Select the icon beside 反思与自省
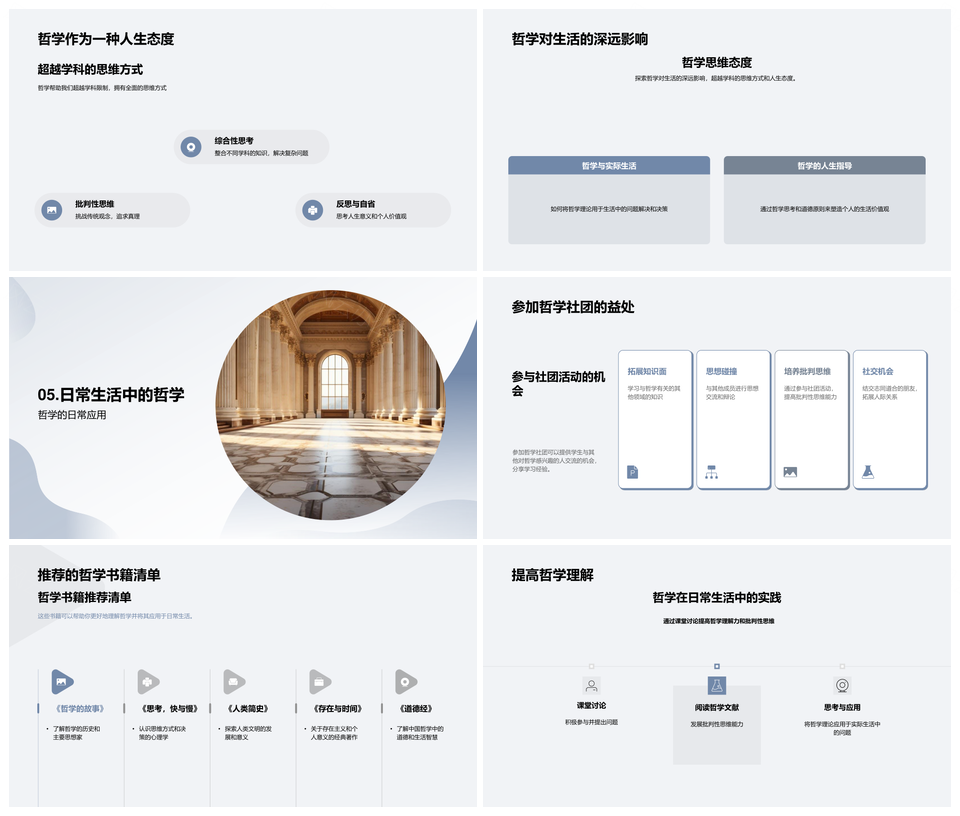 [313, 210]
